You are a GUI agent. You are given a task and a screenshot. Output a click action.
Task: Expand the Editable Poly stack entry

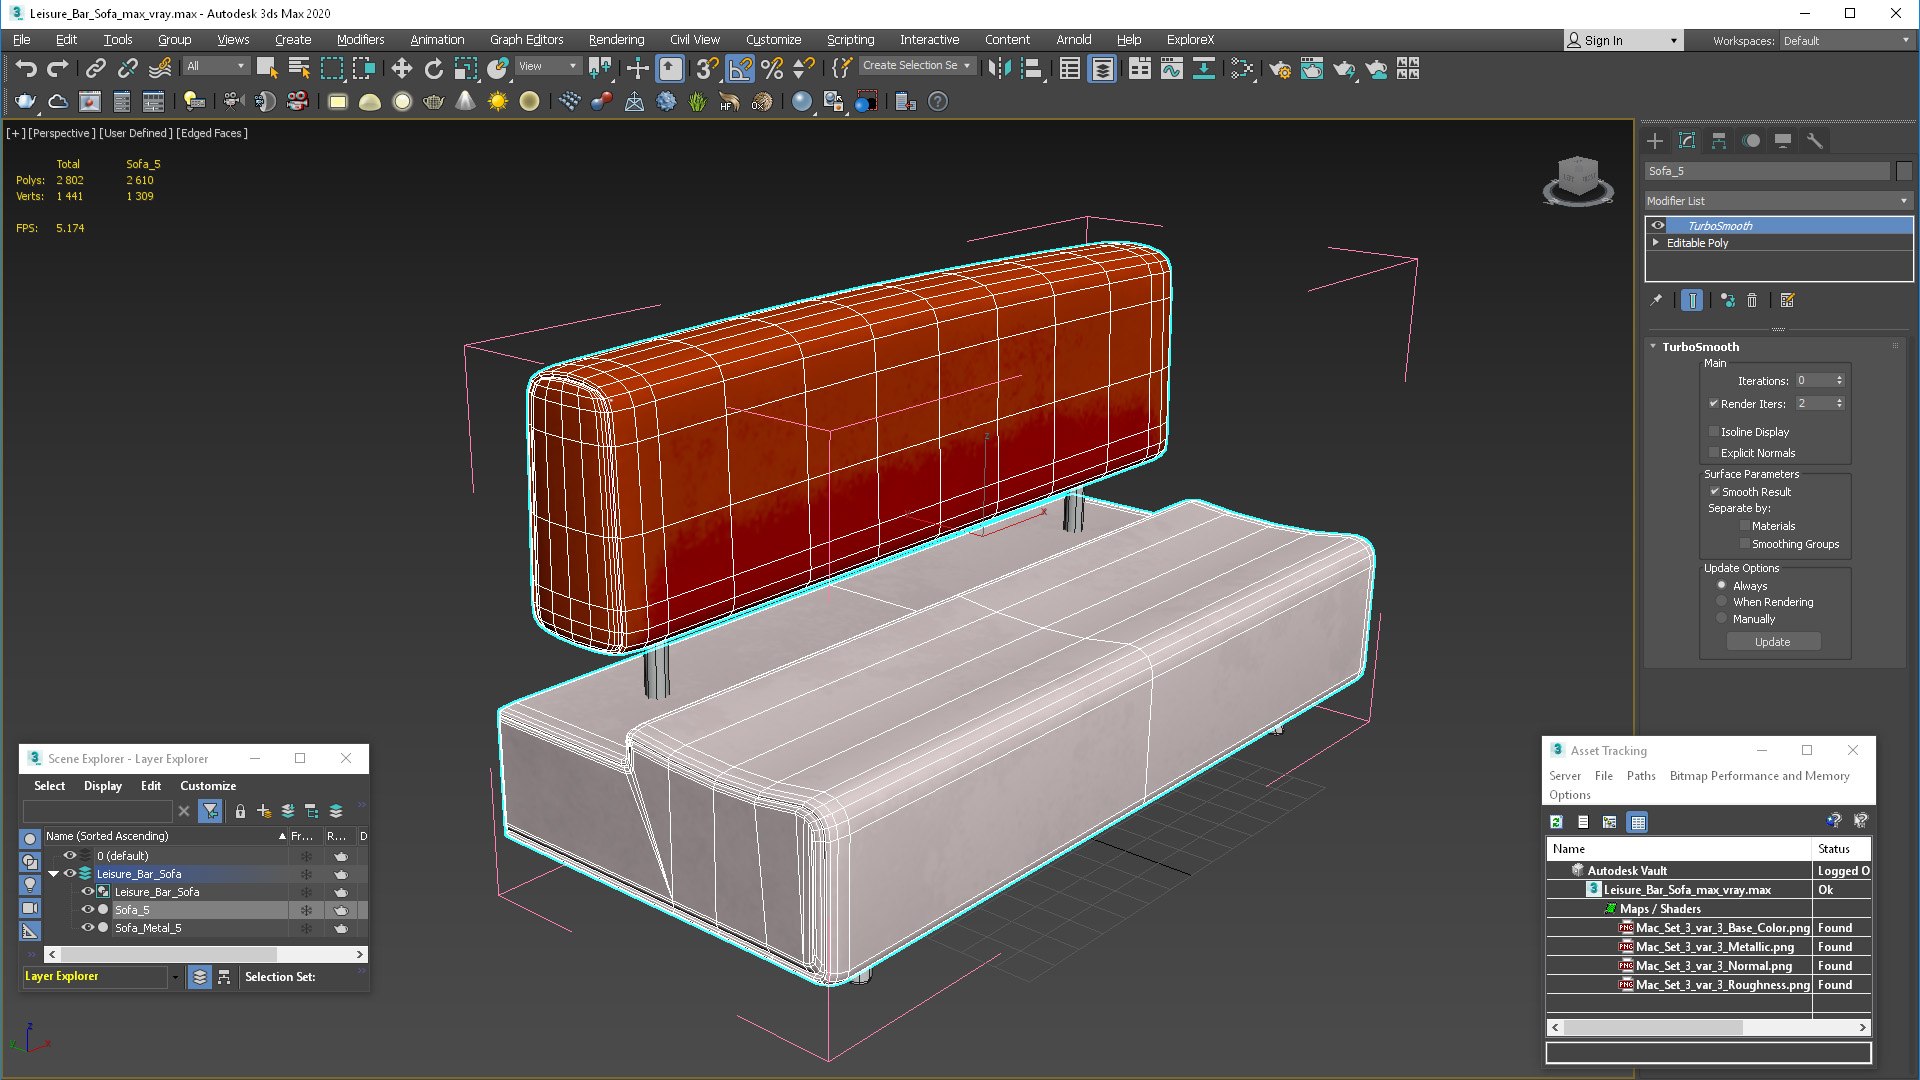1656,243
